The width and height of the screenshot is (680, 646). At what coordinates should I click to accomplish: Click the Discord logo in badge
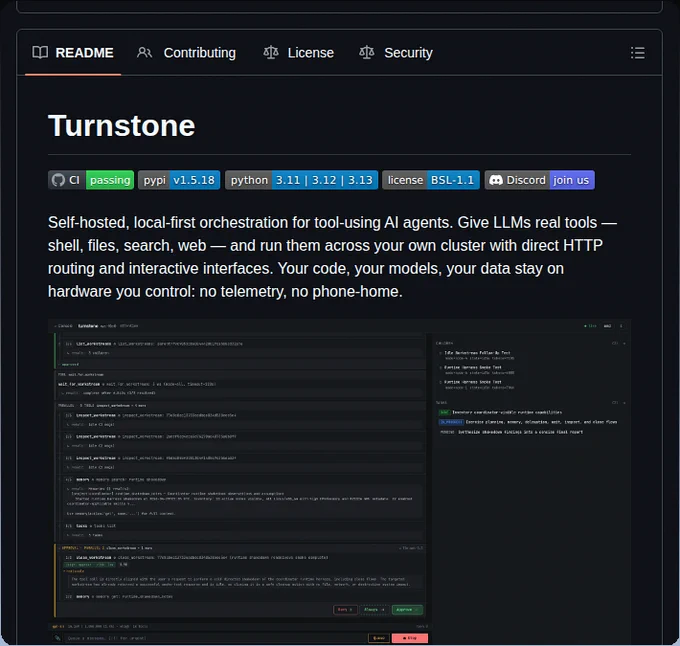[x=496, y=180]
